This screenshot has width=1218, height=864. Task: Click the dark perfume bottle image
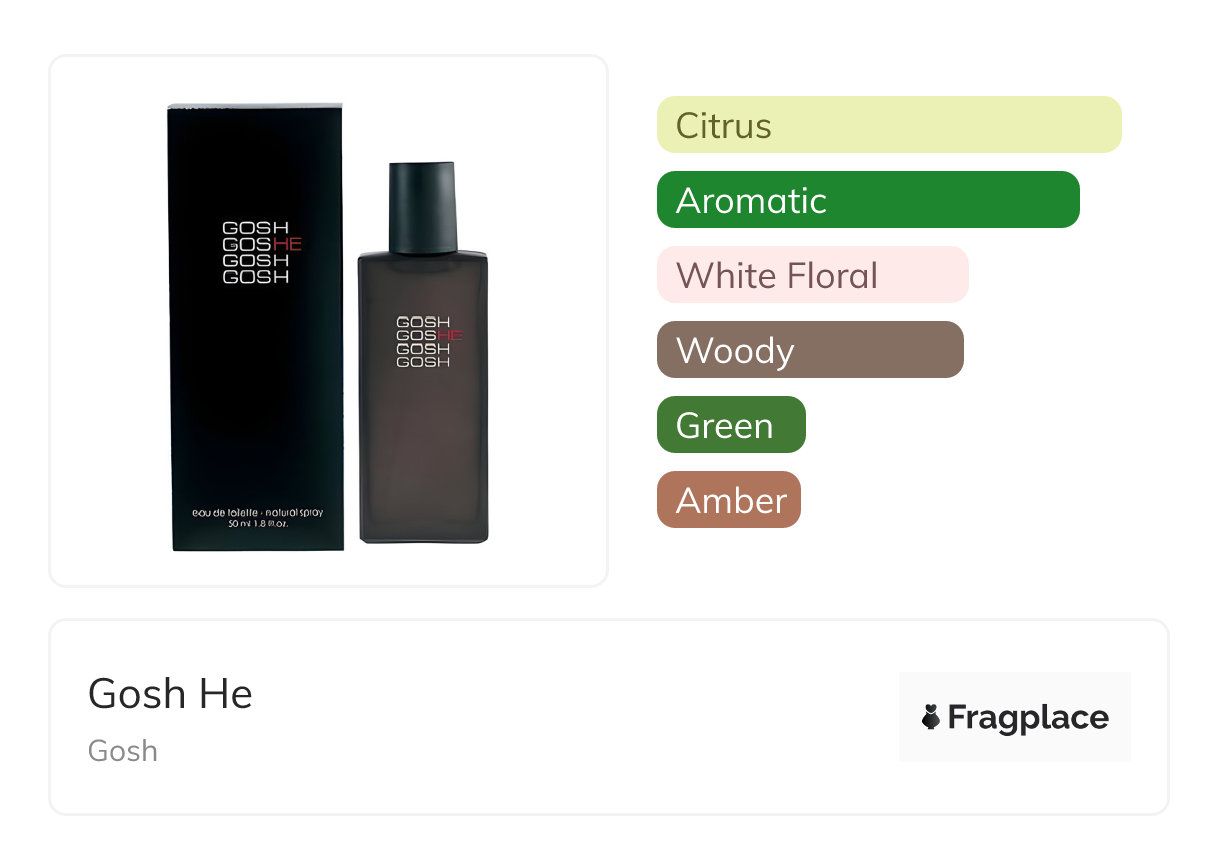(x=423, y=352)
